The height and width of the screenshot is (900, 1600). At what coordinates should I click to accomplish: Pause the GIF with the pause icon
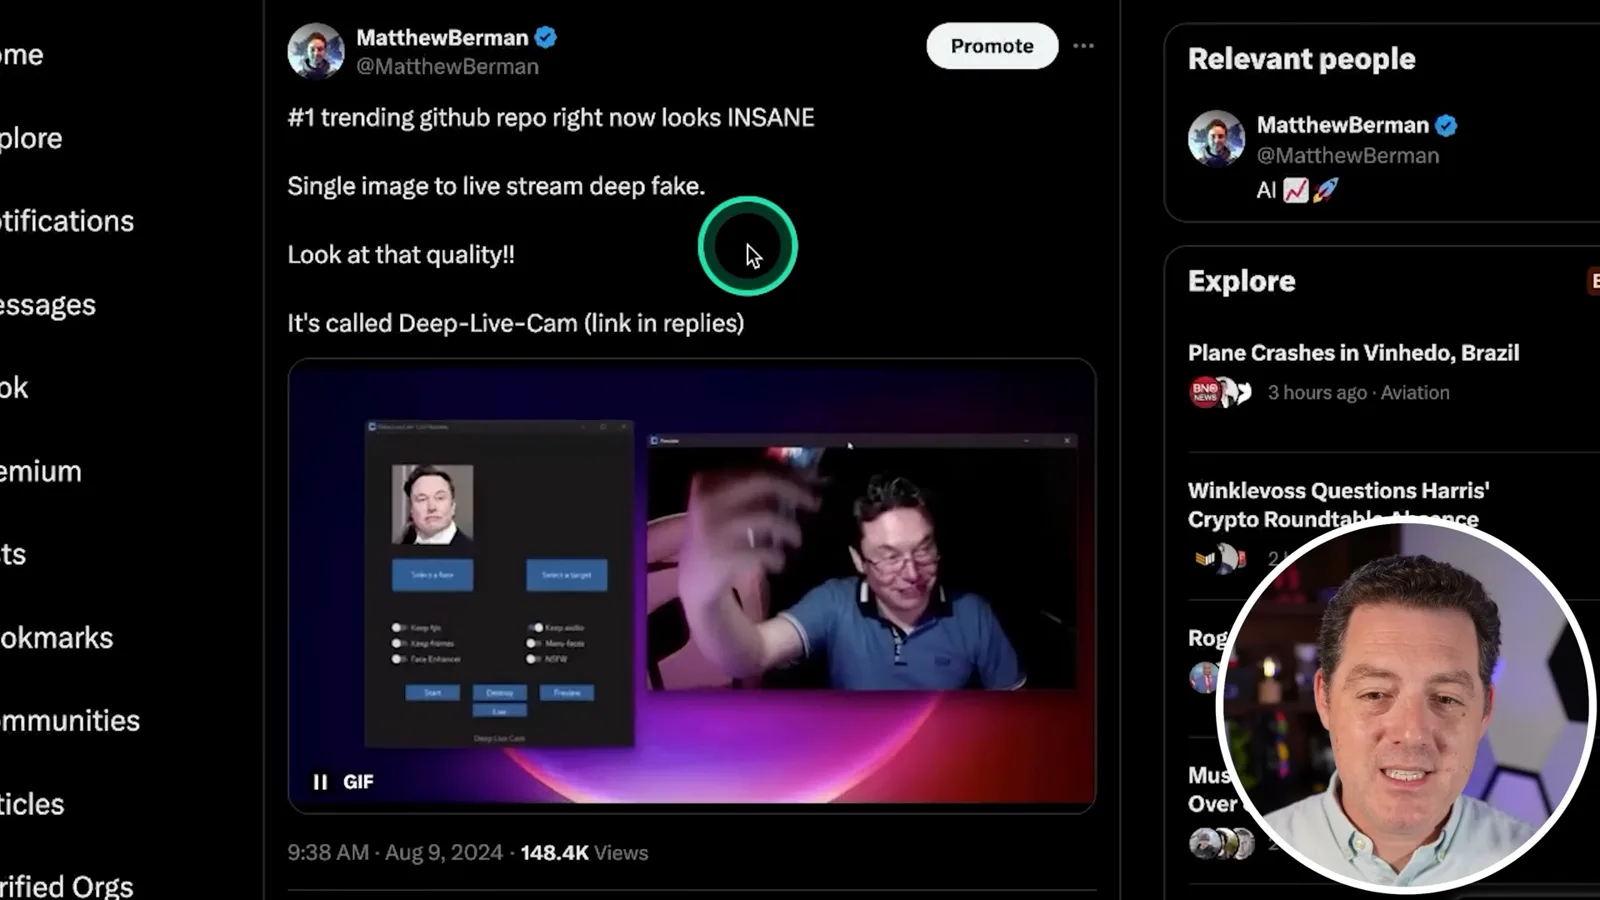[x=320, y=782]
